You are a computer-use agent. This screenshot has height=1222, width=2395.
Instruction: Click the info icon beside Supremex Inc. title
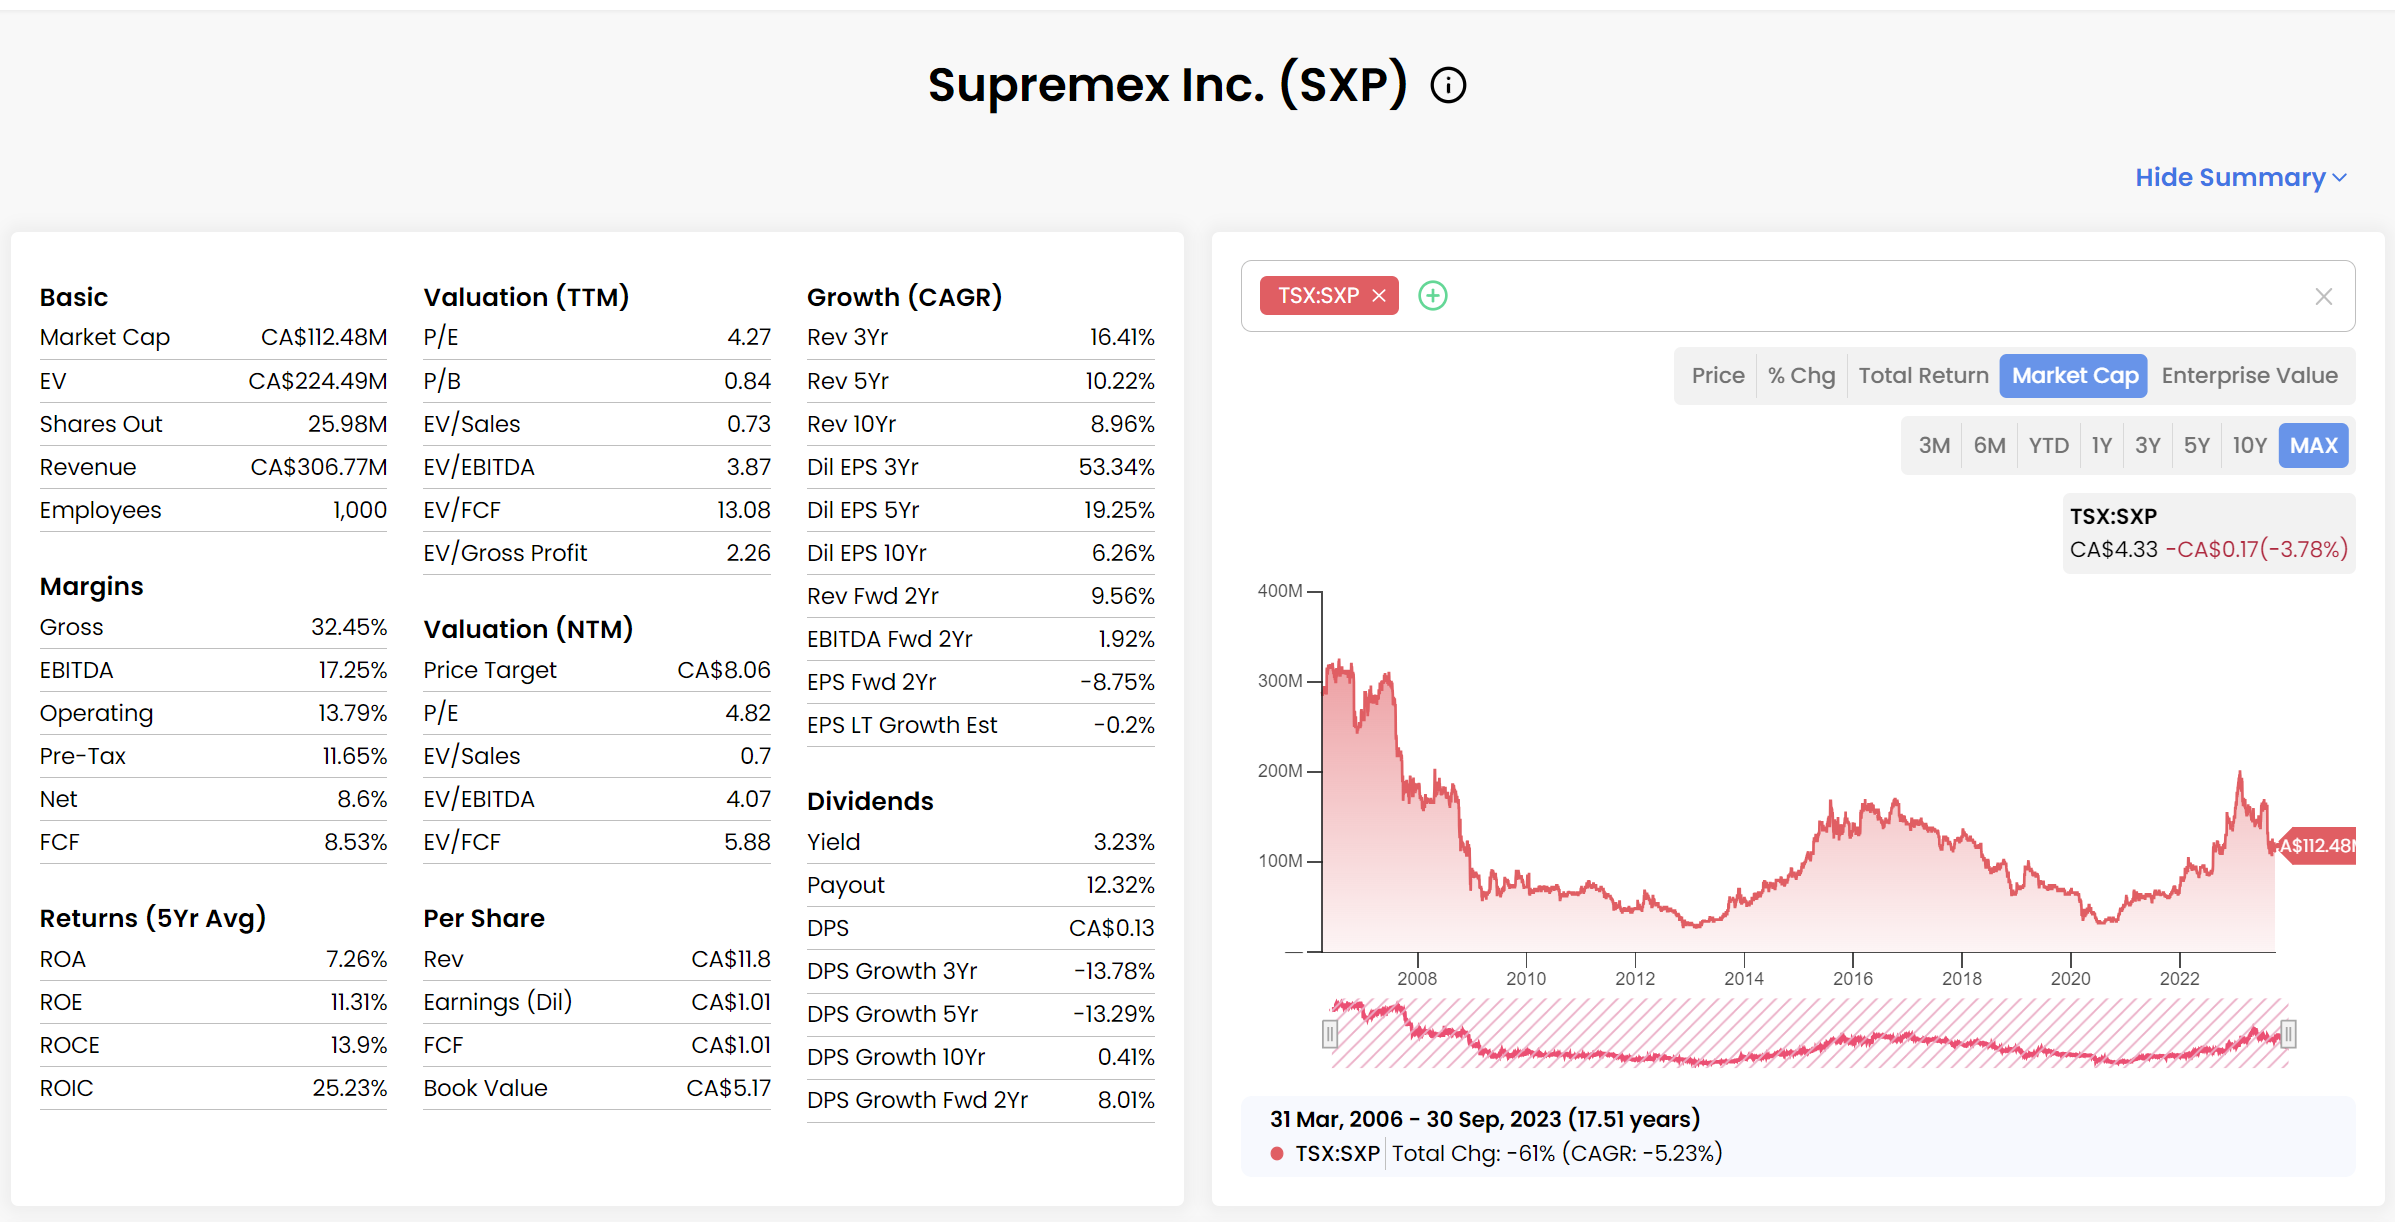click(x=1447, y=86)
